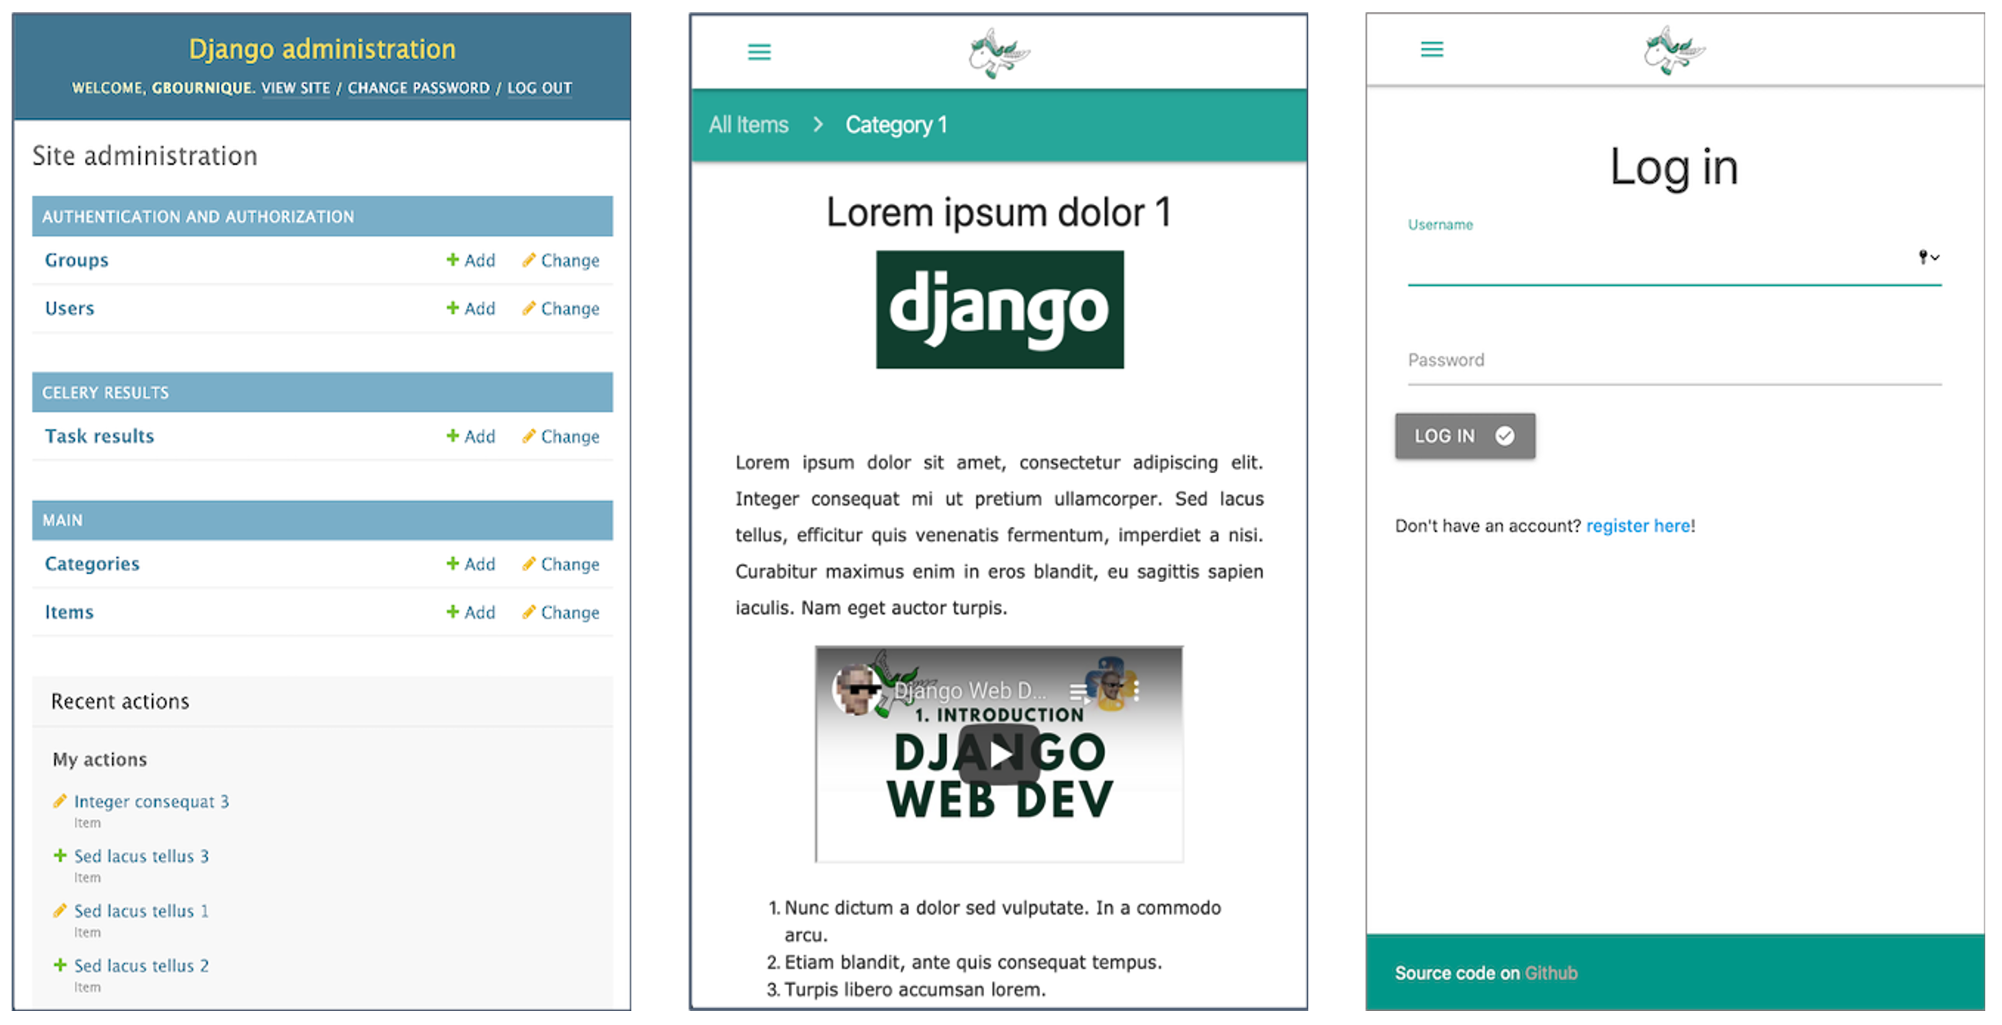This screenshot has height=1025, width=2002.
Task: Click the LOG IN button
Action: (x=1465, y=436)
